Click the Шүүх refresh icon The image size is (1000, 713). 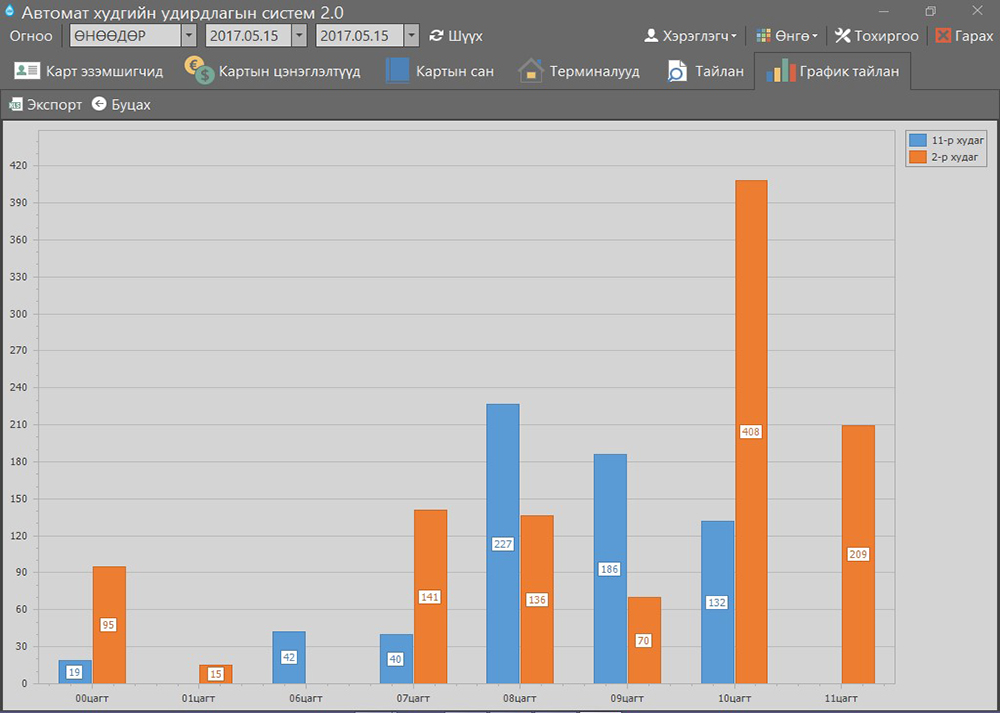pos(436,36)
